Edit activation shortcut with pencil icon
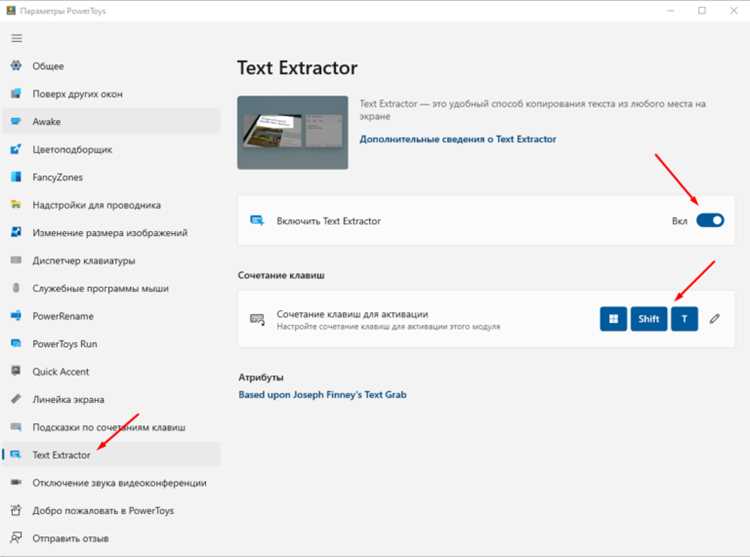Viewport: 750px width, 557px height. tap(715, 319)
